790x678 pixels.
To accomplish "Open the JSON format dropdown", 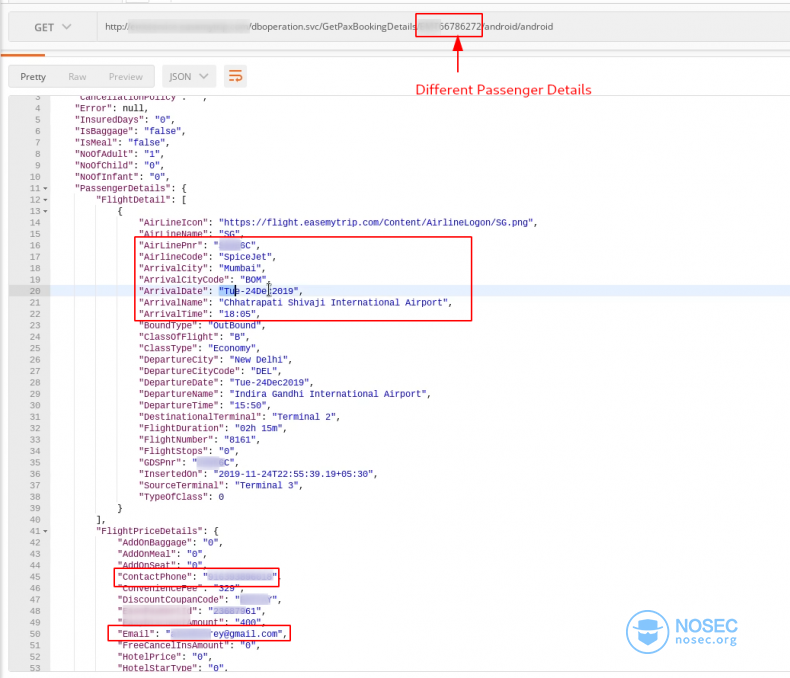I will tap(189, 77).
